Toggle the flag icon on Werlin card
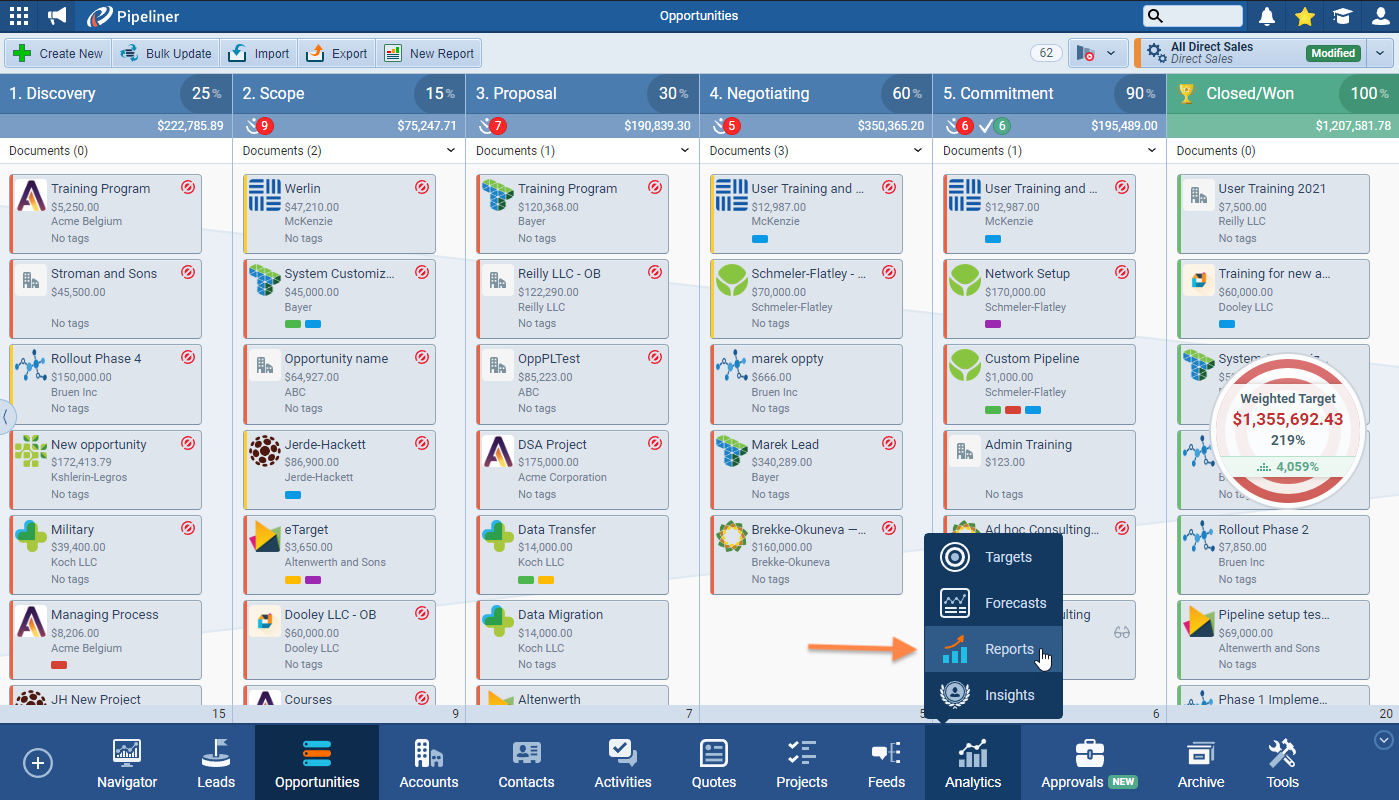This screenshot has height=800, width=1399. [x=421, y=187]
